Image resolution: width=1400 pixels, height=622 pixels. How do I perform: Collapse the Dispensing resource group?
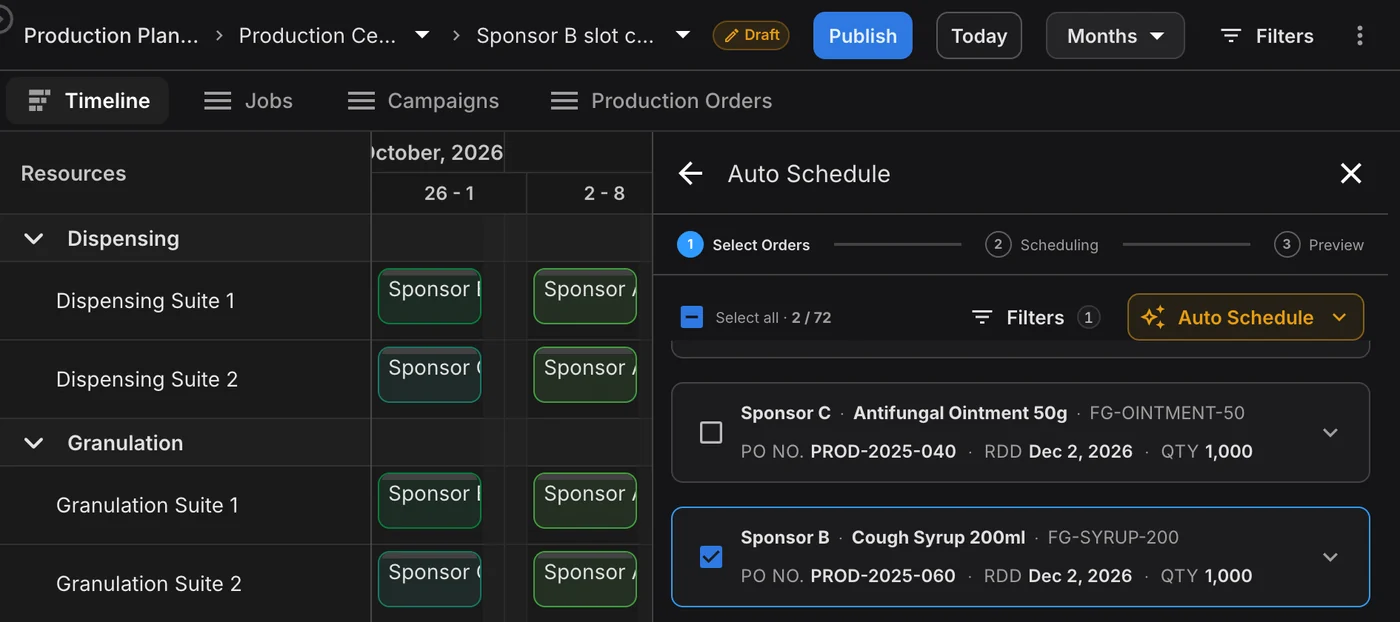click(34, 239)
